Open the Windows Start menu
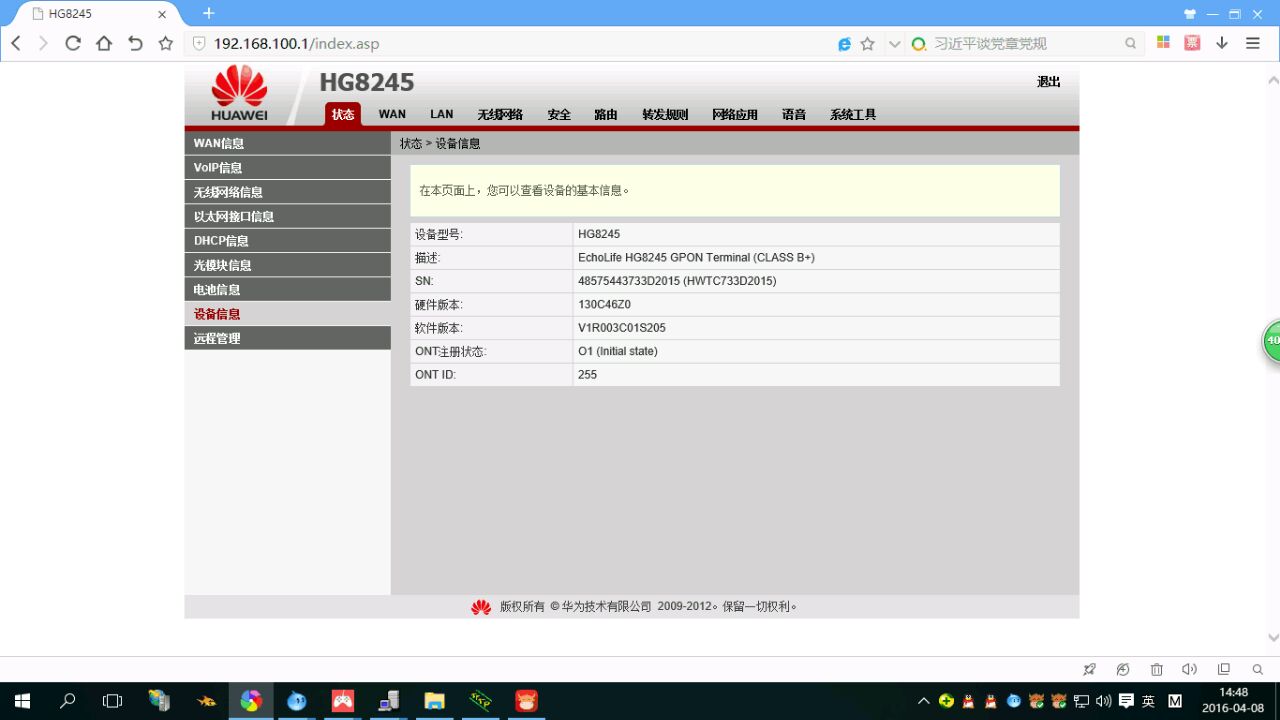 pos(22,701)
